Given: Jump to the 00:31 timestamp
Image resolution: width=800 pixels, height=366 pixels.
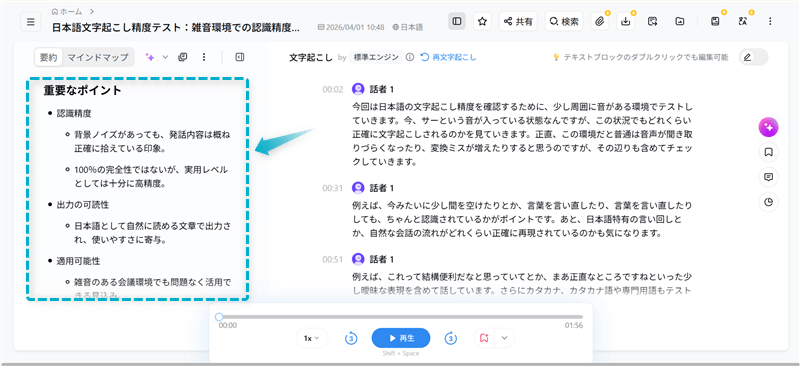Looking at the screenshot, I should tap(333, 188).
